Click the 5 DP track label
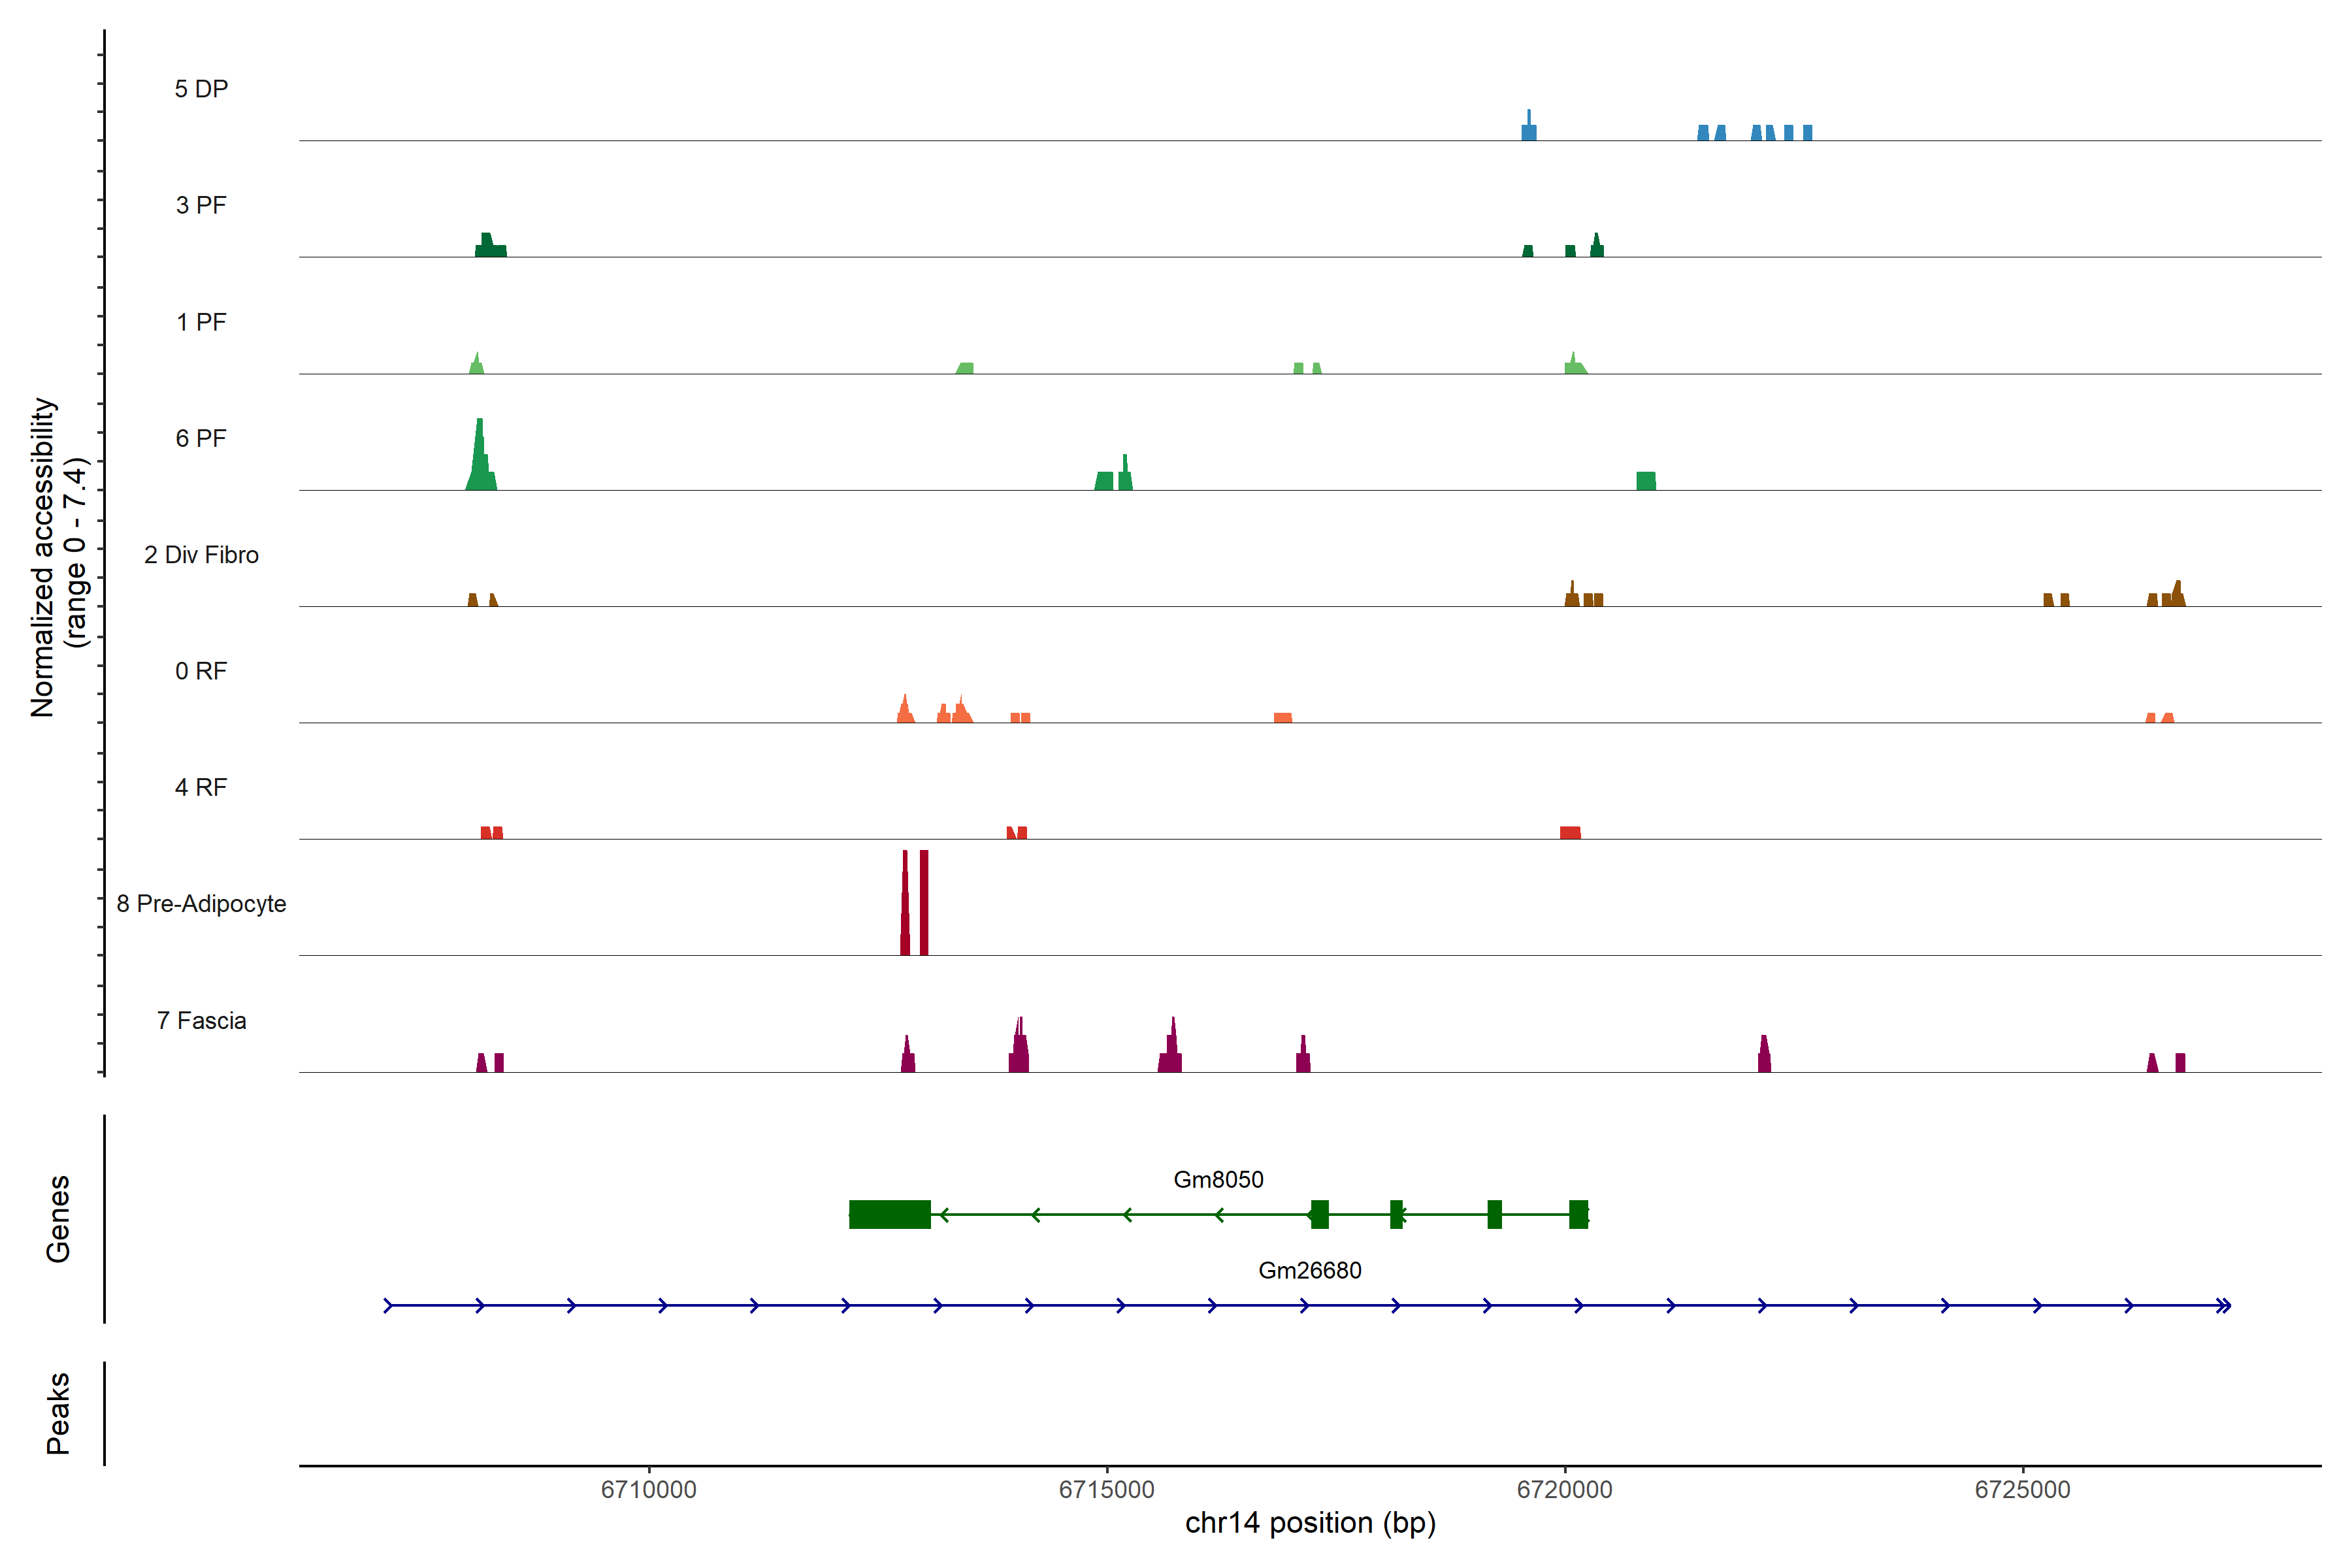 201,89
